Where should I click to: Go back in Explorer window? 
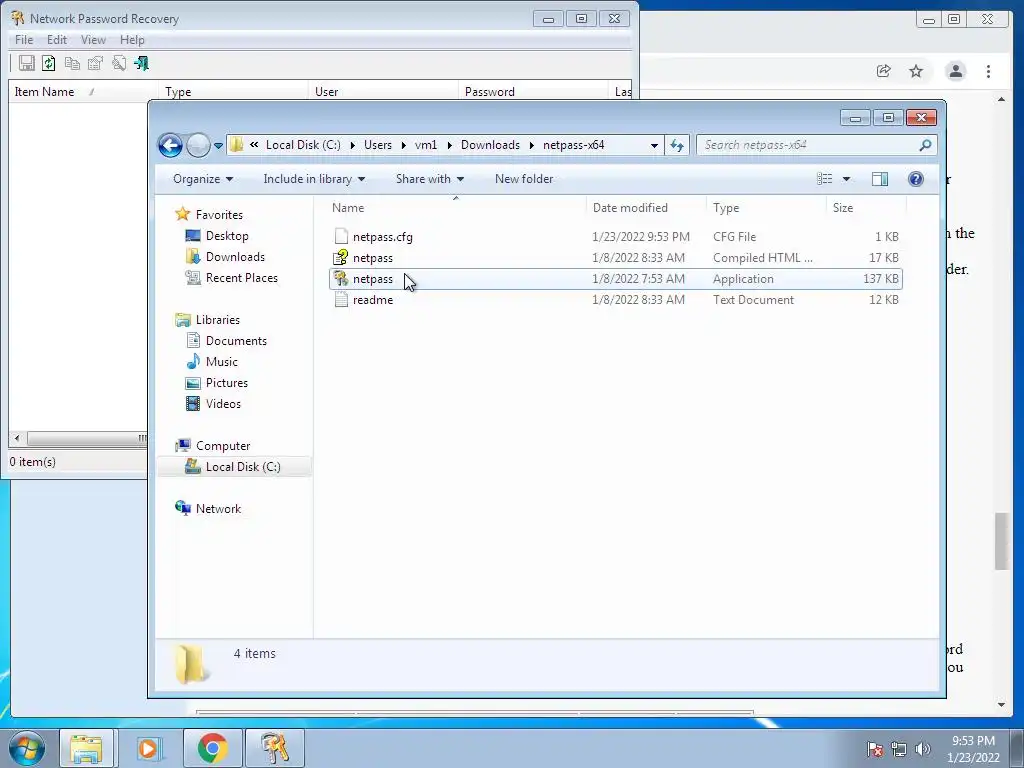[170, 145]
